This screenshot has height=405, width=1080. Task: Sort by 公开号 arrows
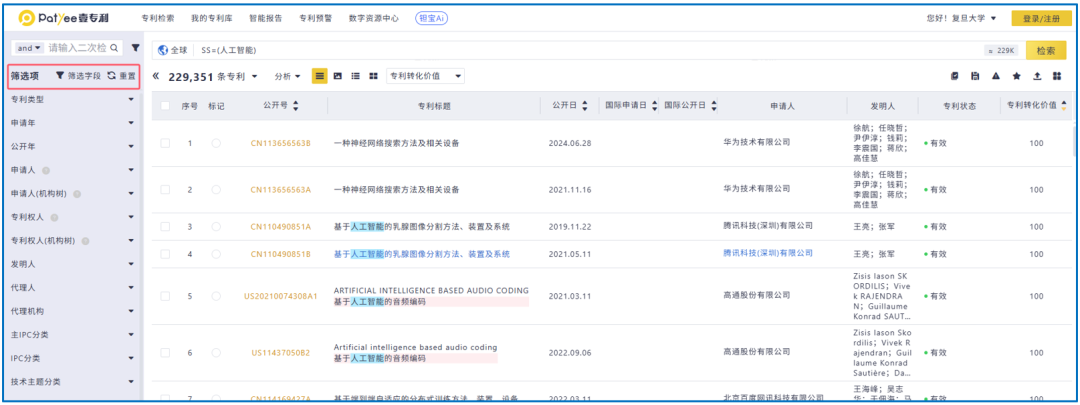[296, 106]
